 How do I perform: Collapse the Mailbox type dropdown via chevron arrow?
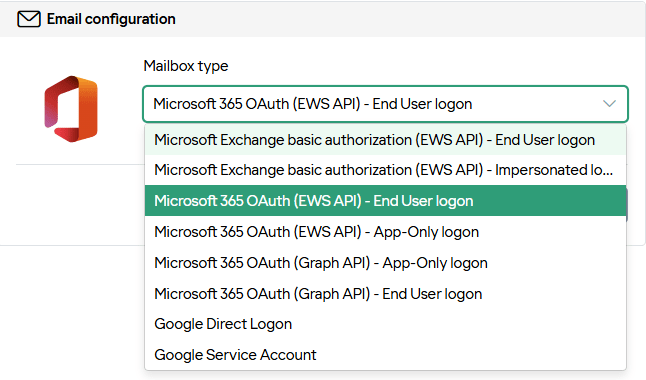pos(609,103)
